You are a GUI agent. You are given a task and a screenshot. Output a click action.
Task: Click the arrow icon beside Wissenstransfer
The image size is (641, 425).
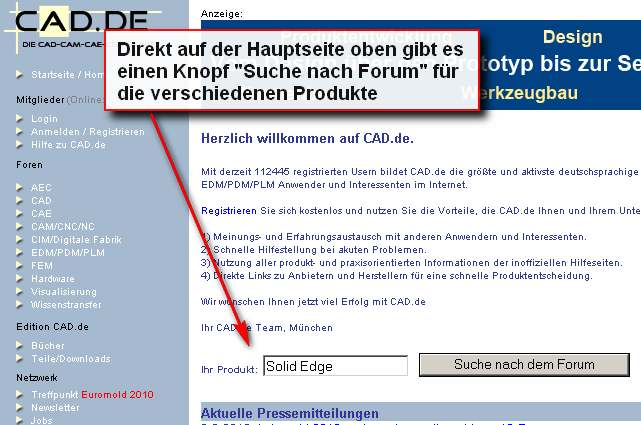pos(19,304)
